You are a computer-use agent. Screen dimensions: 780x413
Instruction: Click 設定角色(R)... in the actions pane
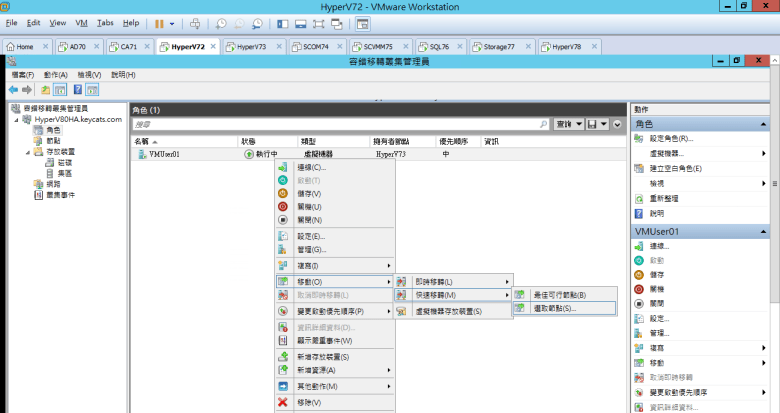(672, 139)
